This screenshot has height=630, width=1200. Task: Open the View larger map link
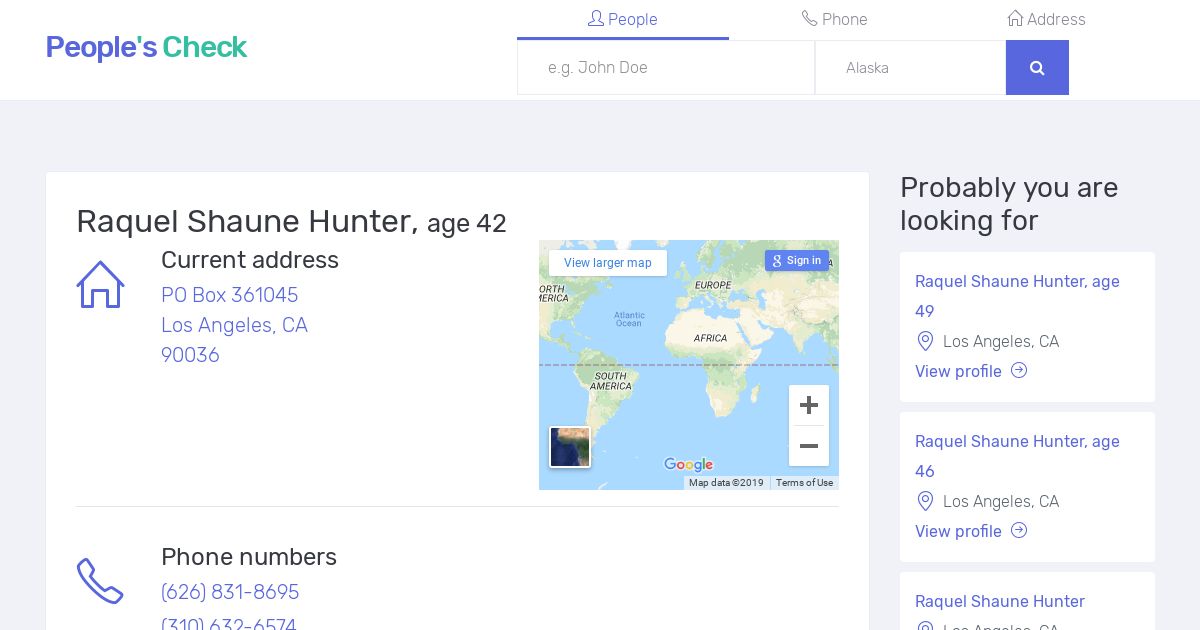point(607,263)
